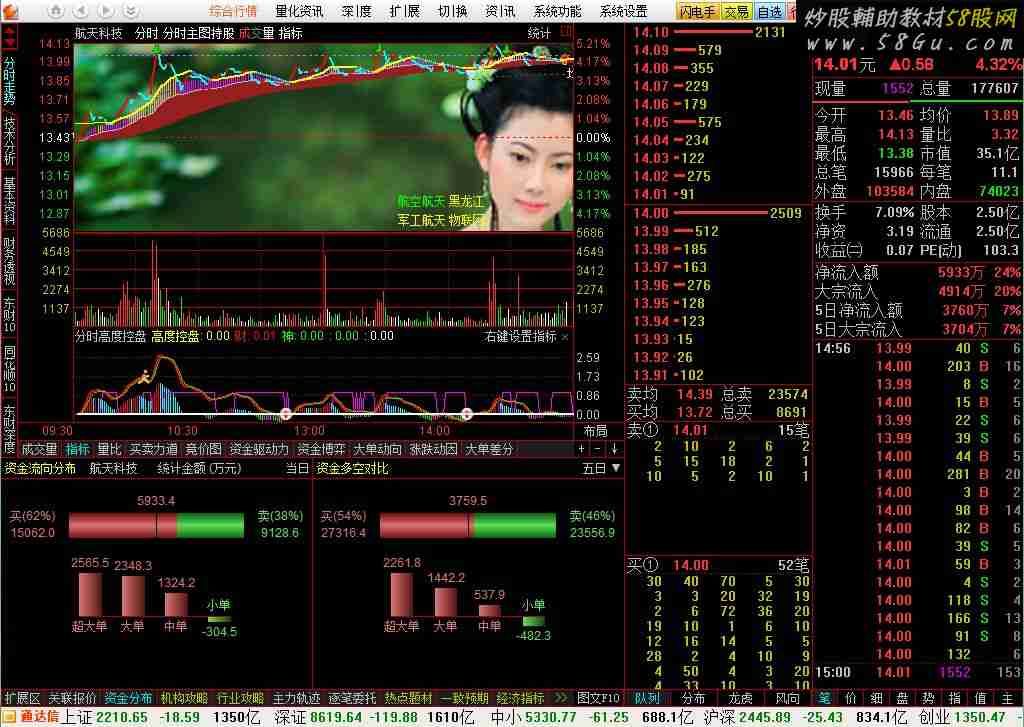Open the 主力轨迹 bottom tab
The height and width of the screenshot is (727, 1024).
(x=296, y=698)
